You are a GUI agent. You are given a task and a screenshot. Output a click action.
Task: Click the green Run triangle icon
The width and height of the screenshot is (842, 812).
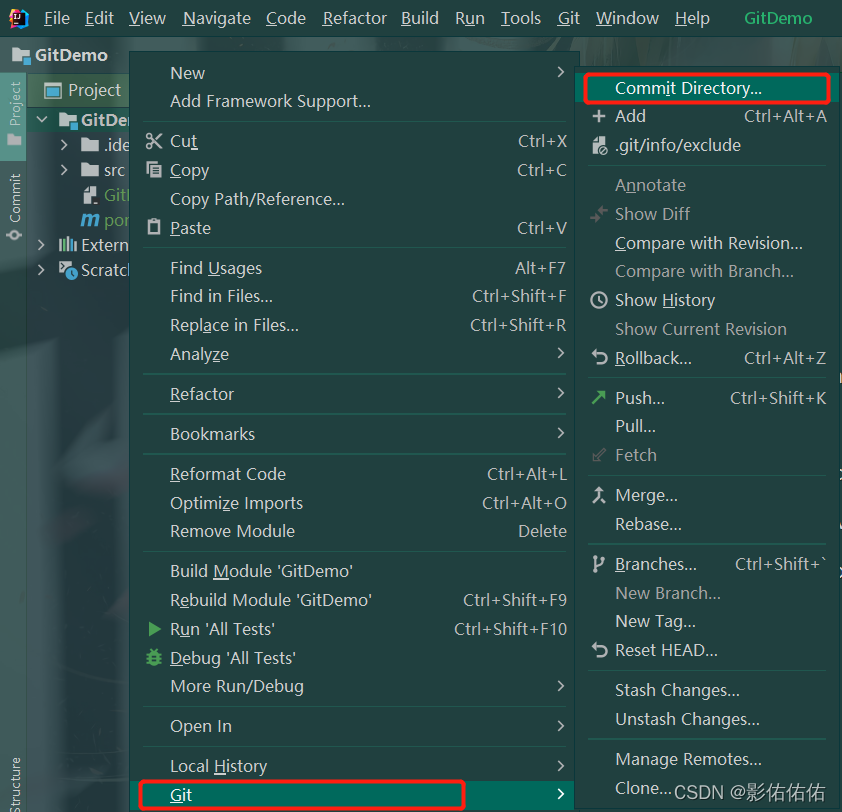(x=155, y=629)
